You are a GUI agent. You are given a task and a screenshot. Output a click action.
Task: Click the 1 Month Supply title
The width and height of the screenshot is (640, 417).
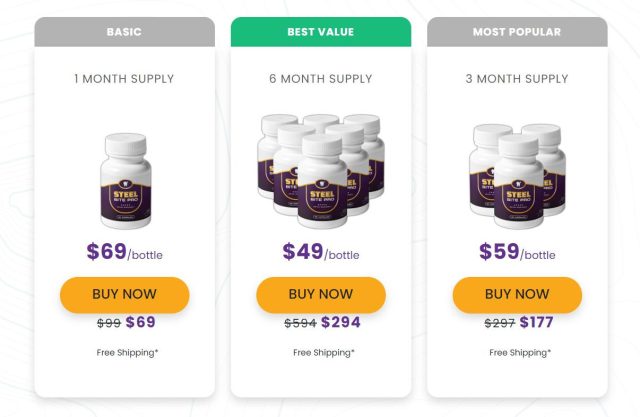[x=124, y=79]
